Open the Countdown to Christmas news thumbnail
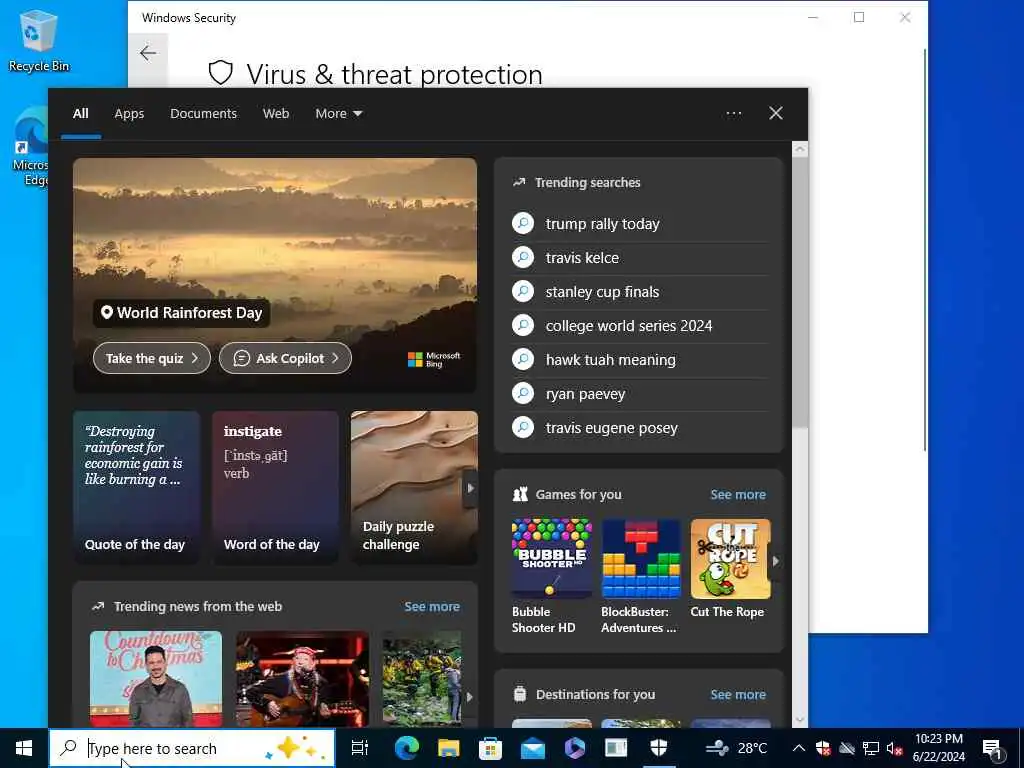Screen dimensions: 1024x768 [x=155, y=679]
